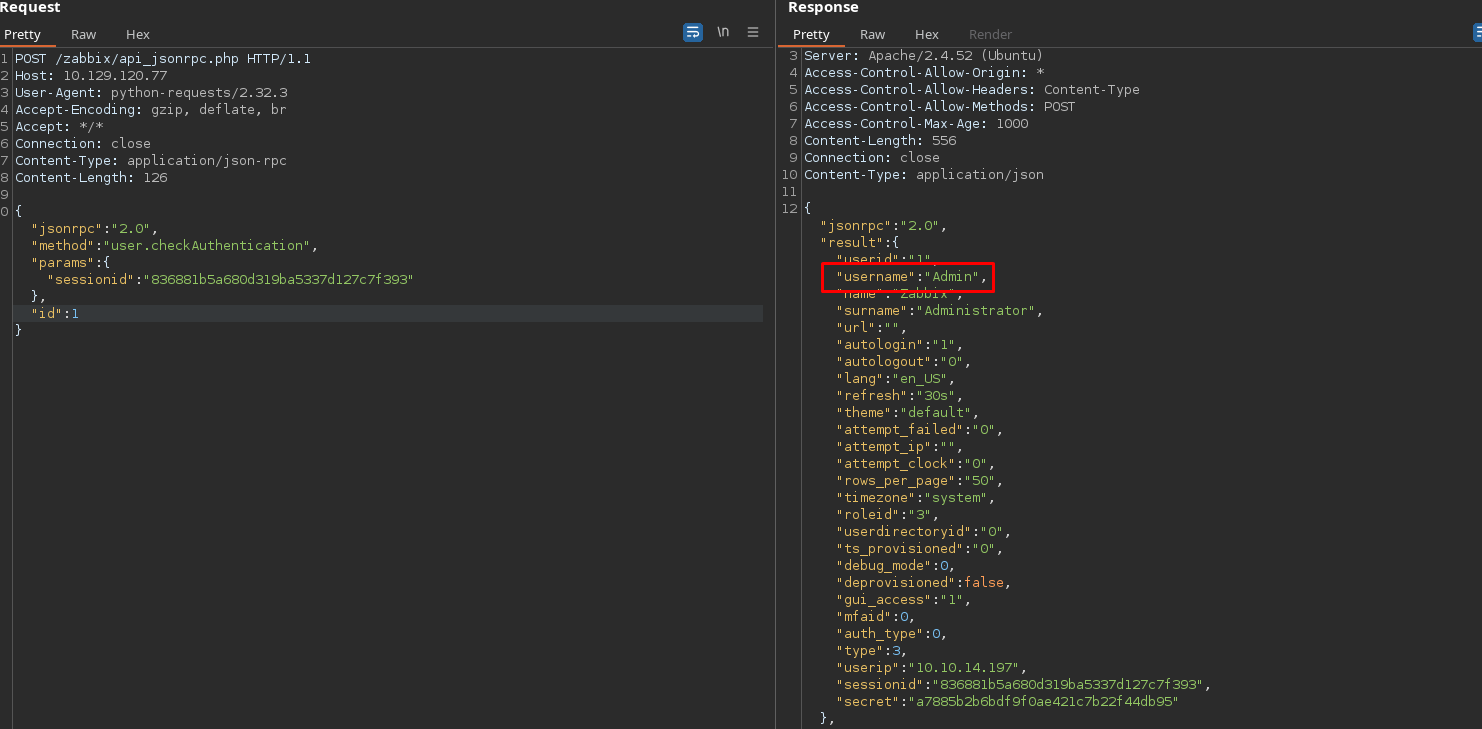
Task: Select the Response Pretty tab
Action: coord(811,34)
